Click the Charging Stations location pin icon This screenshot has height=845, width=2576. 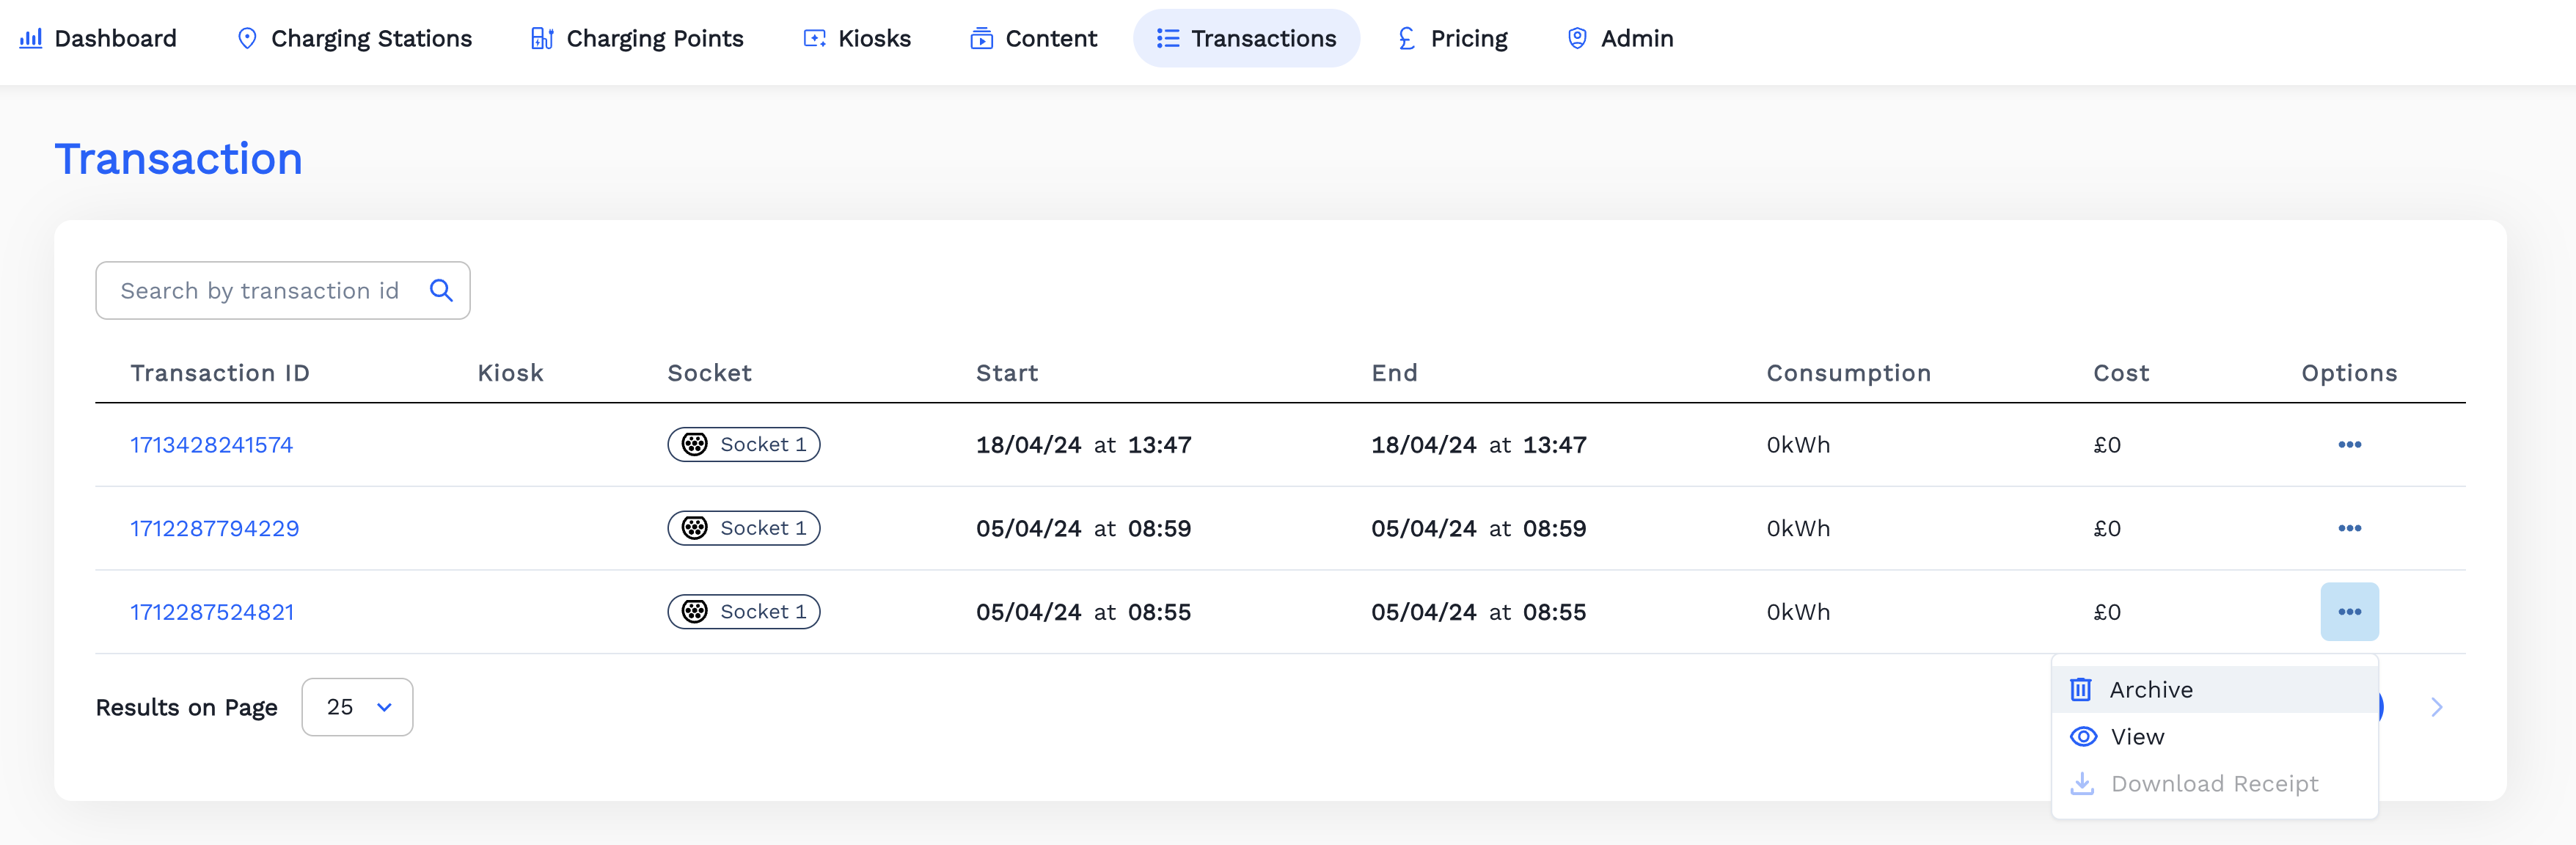(x=247, y=38)
